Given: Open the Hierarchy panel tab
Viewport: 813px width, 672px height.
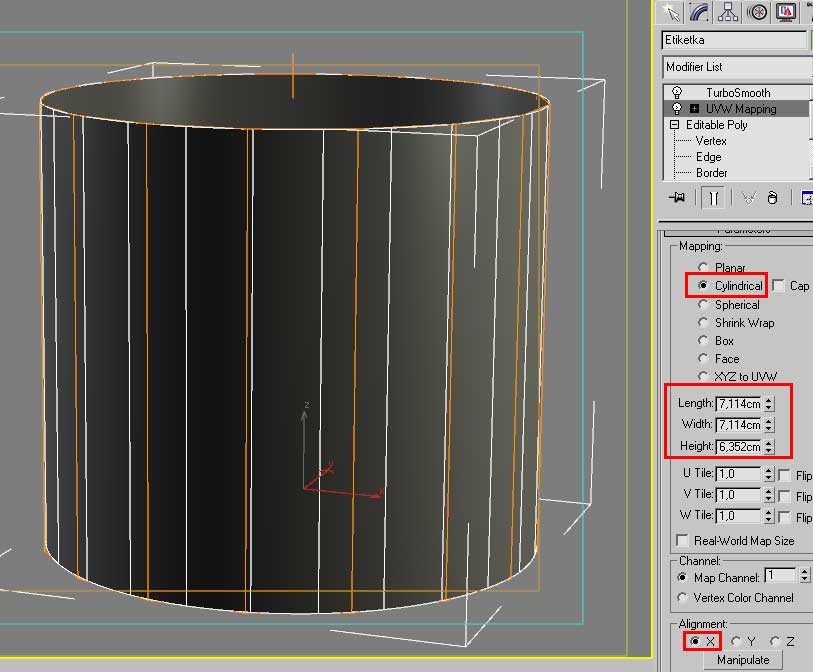Looking at the screenshot, I should (729, 12).
